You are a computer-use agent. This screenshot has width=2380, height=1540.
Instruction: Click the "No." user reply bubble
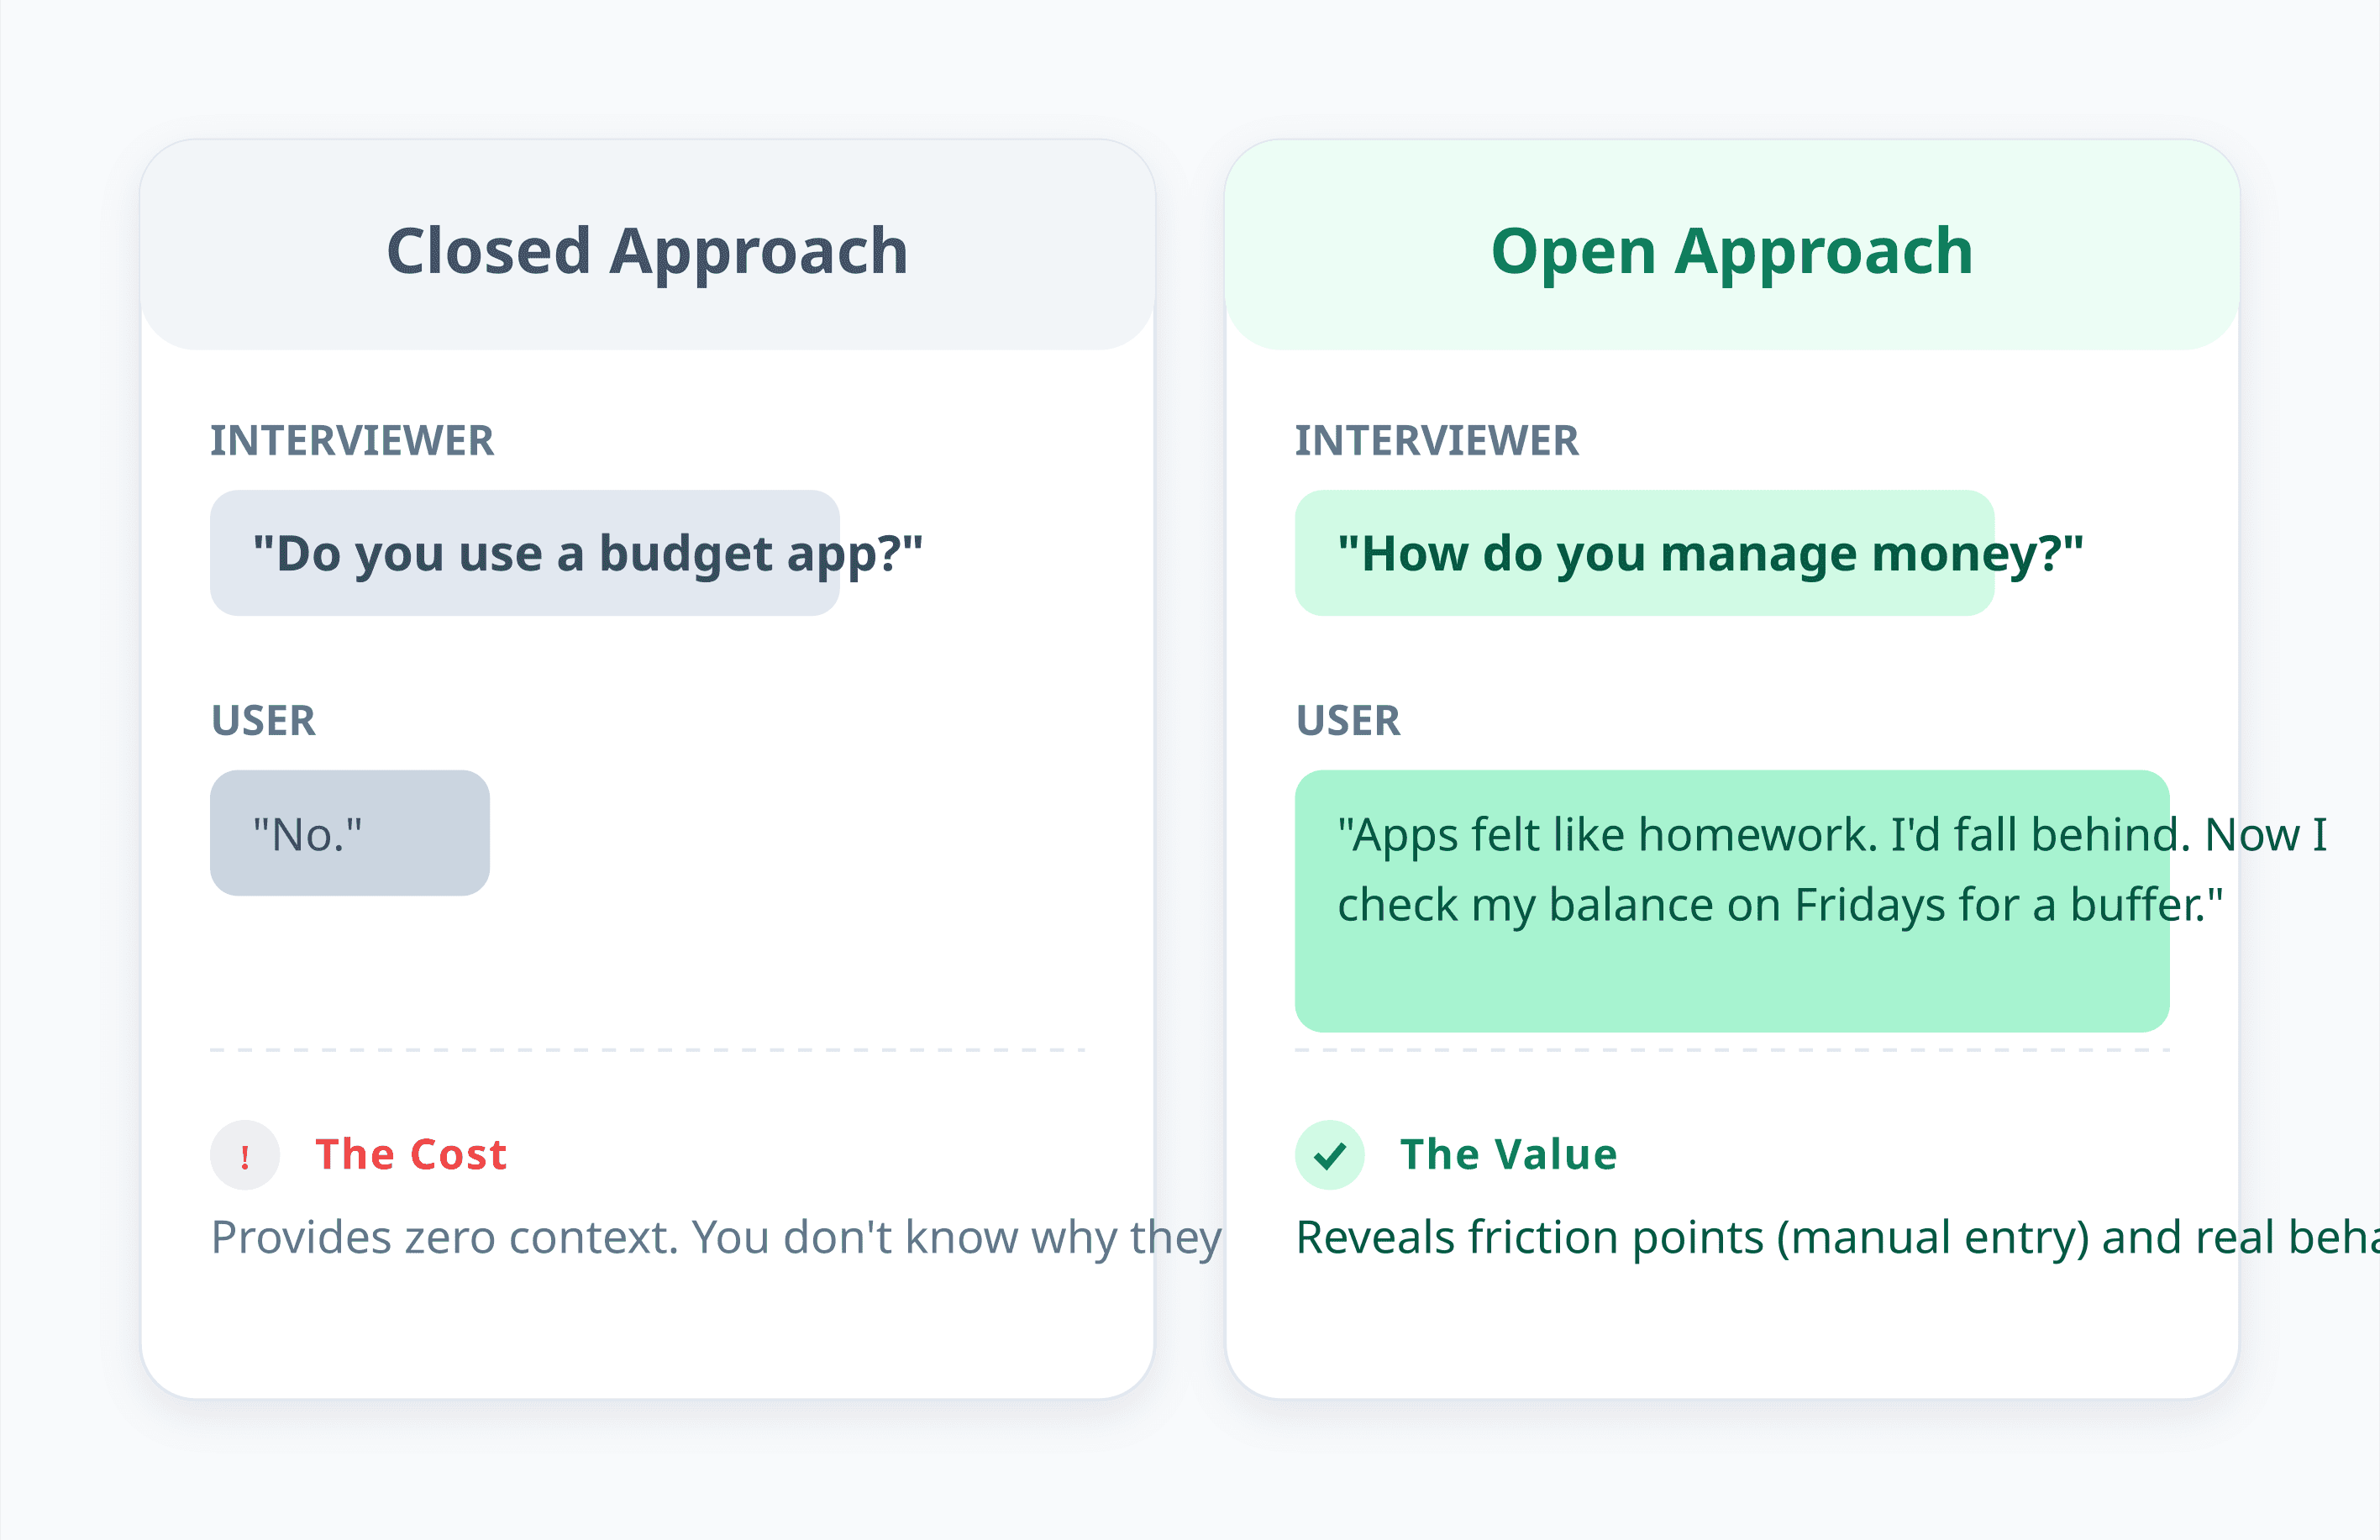click(350, 833)
